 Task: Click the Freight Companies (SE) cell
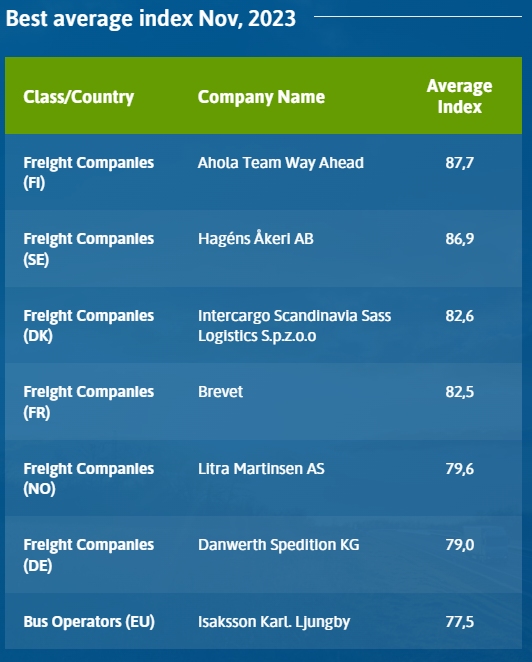[x=89, y=249]
